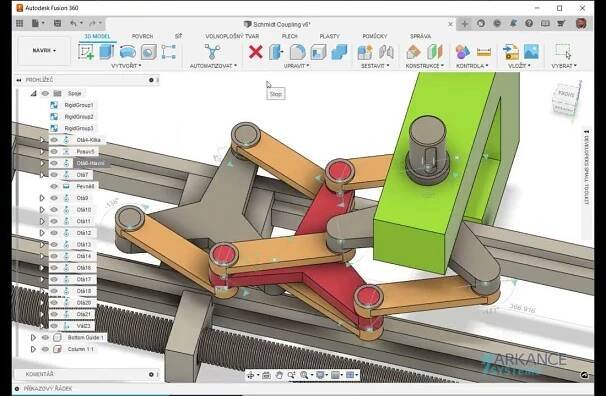Expand the Otá12 joint row
The width and height of the screenshot is (606, 396).
[42, 233]
